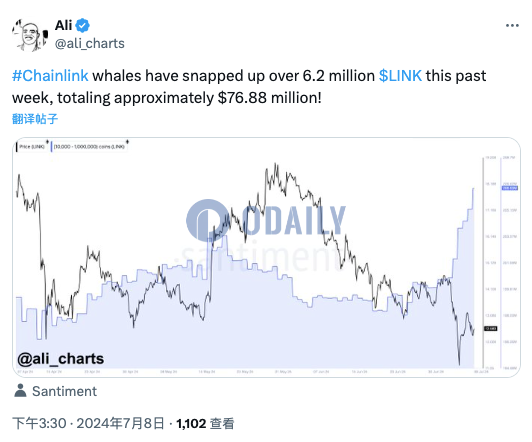Open Ali's profile avatar image
Image resolution: width=532 pixels, height=442 pixels.
(x=29, y=35)
